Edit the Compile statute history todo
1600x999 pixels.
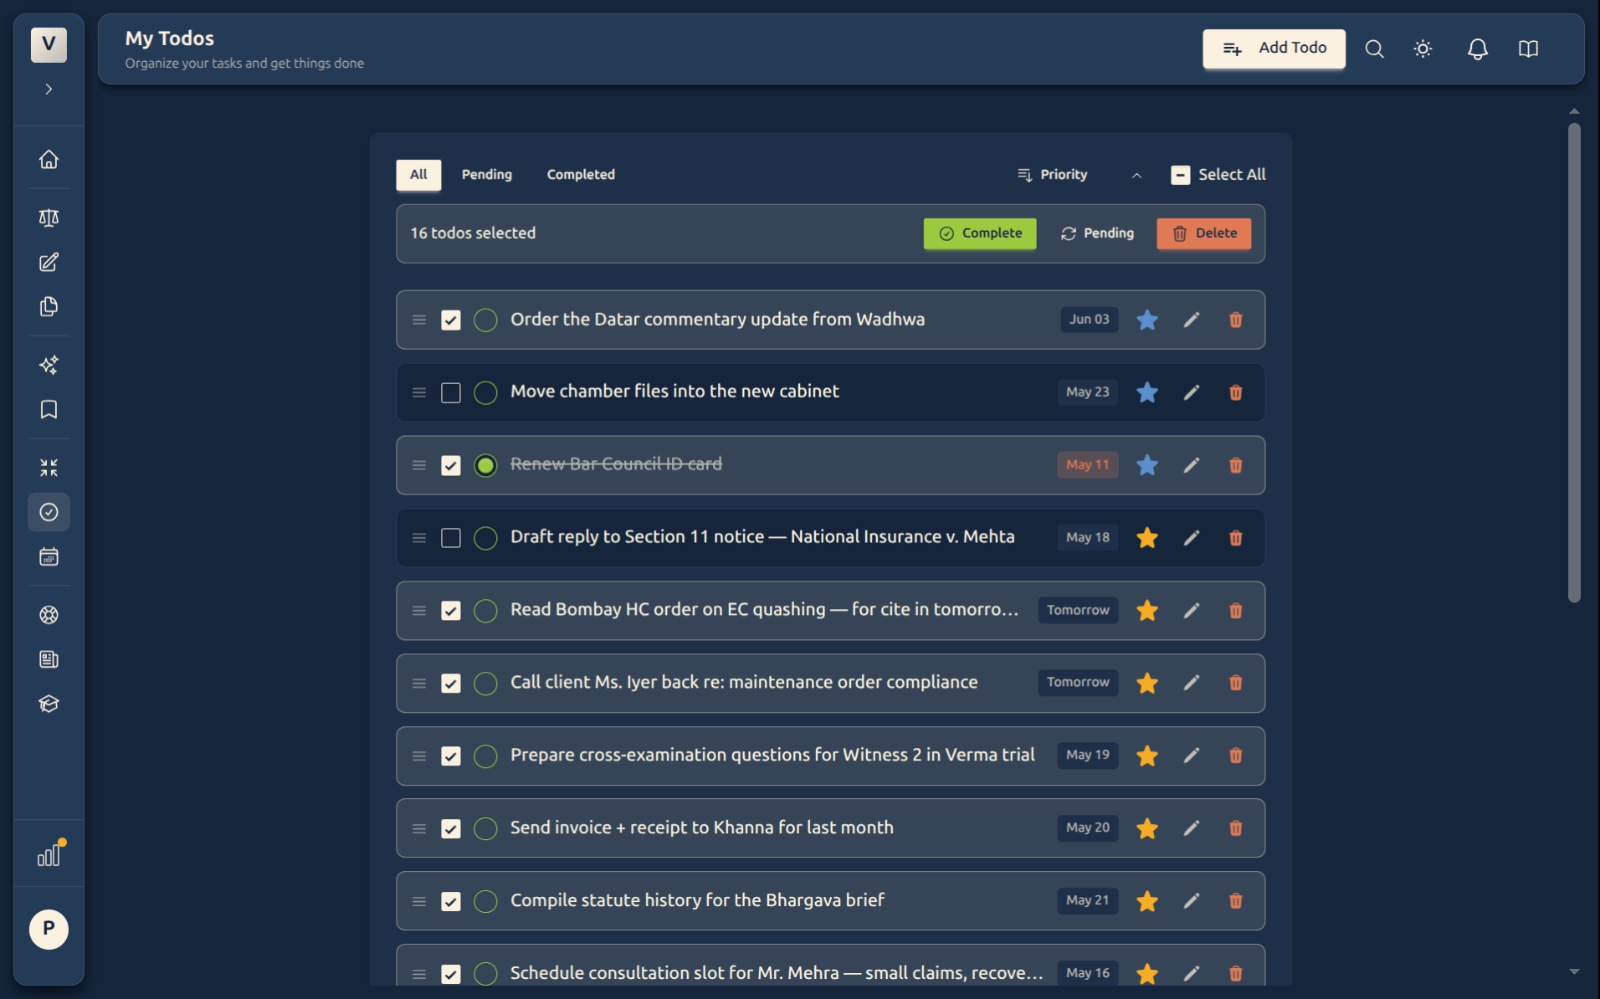(x=1191, y=901)
